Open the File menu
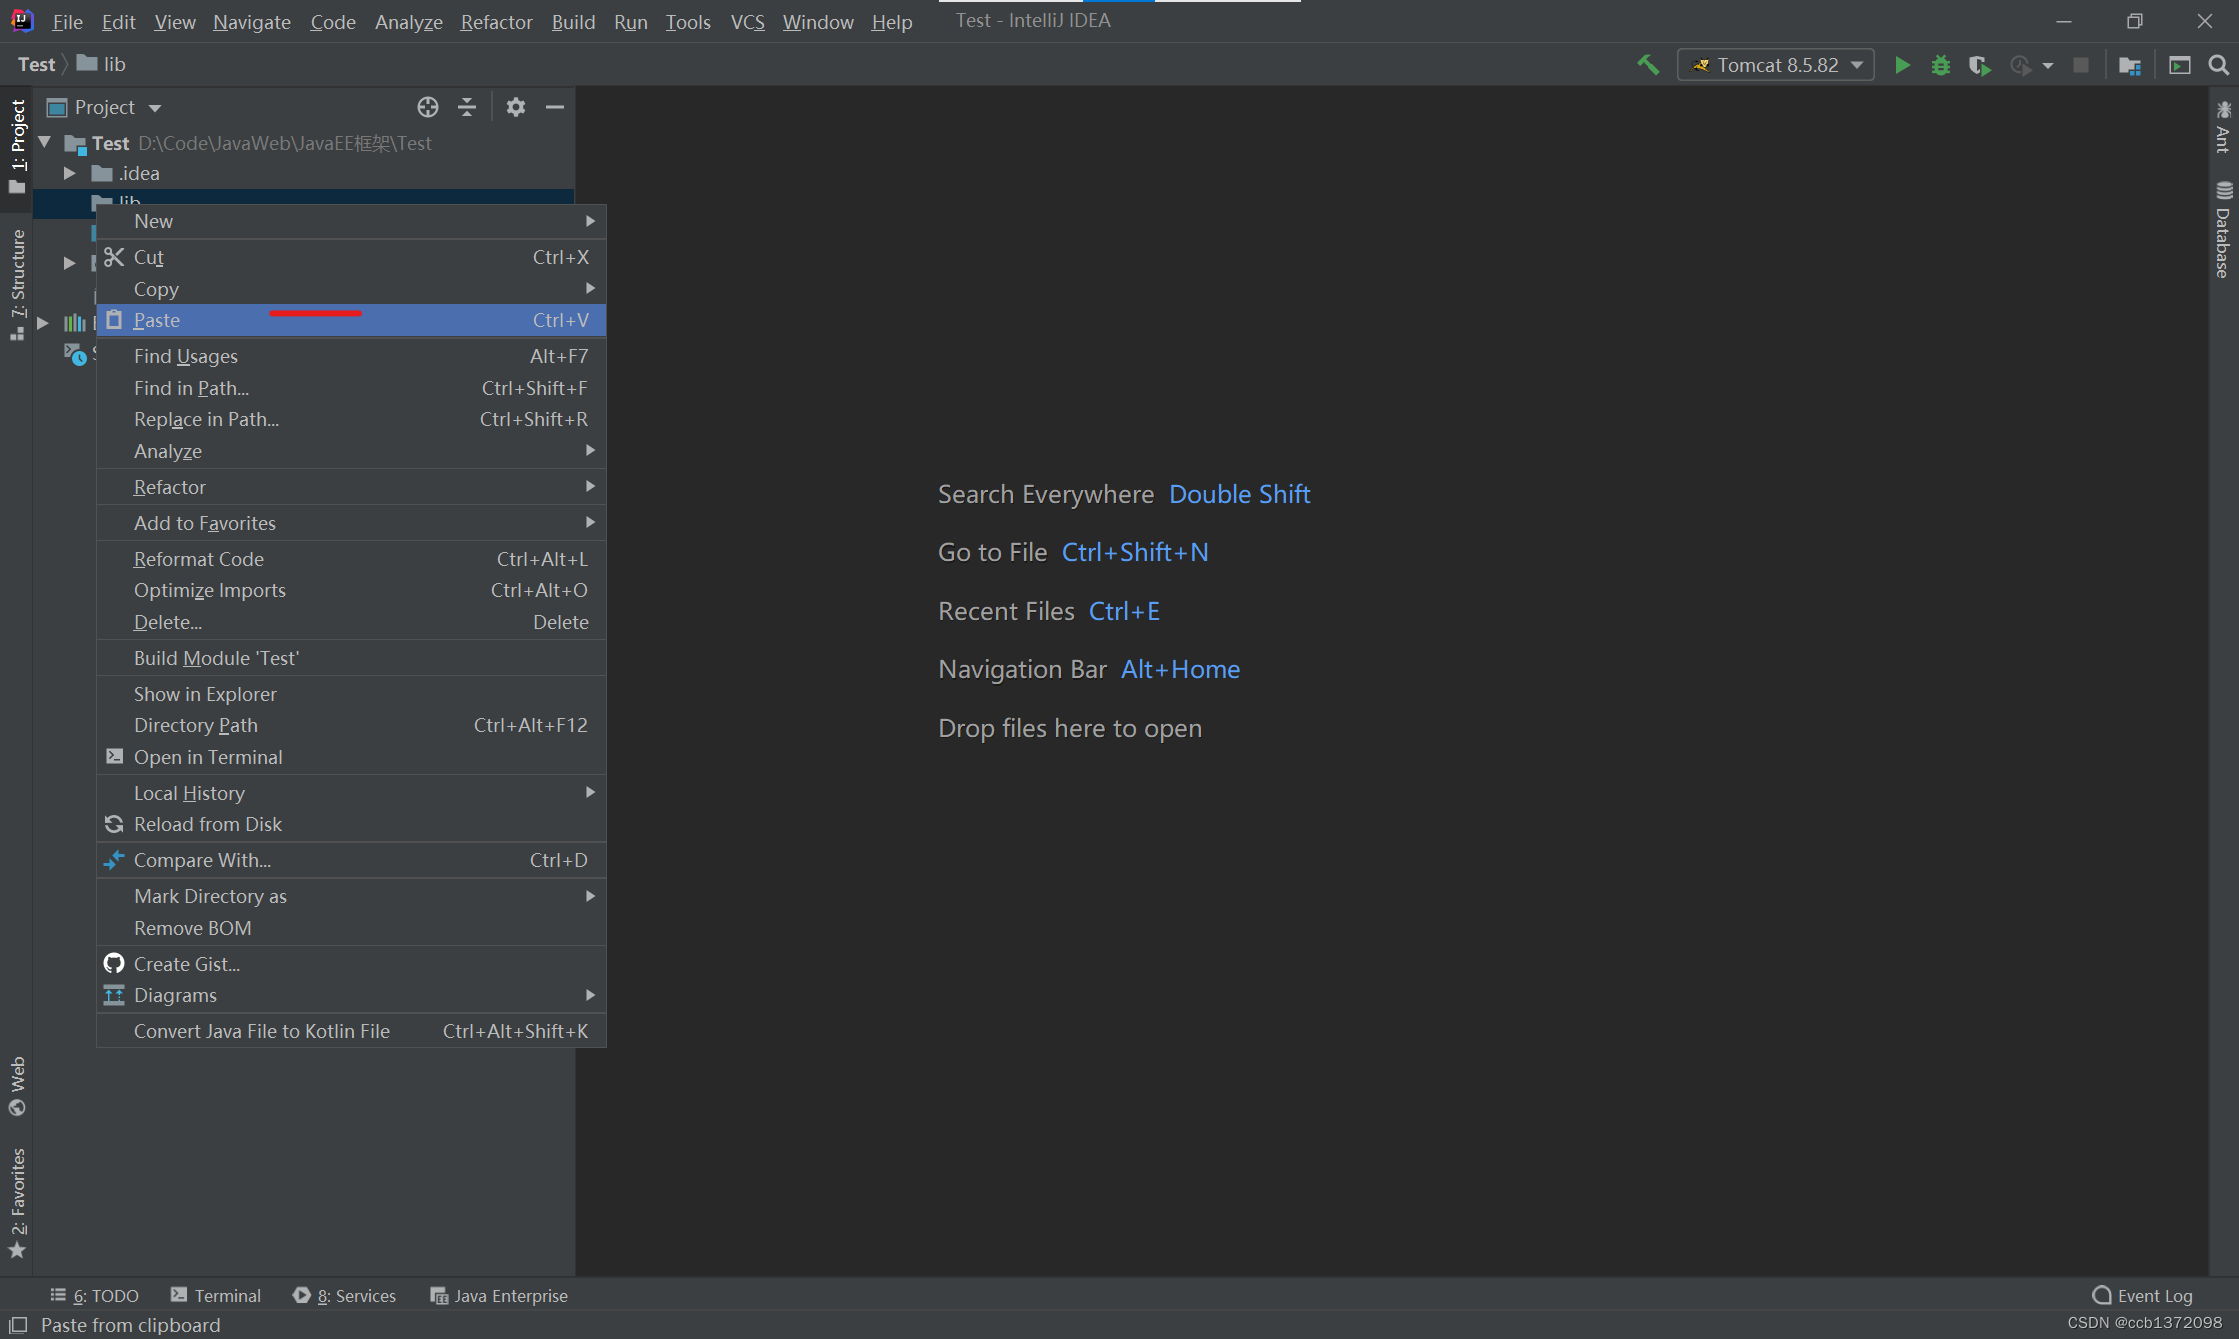2239x1339 pixels. [x=67, y=21]
